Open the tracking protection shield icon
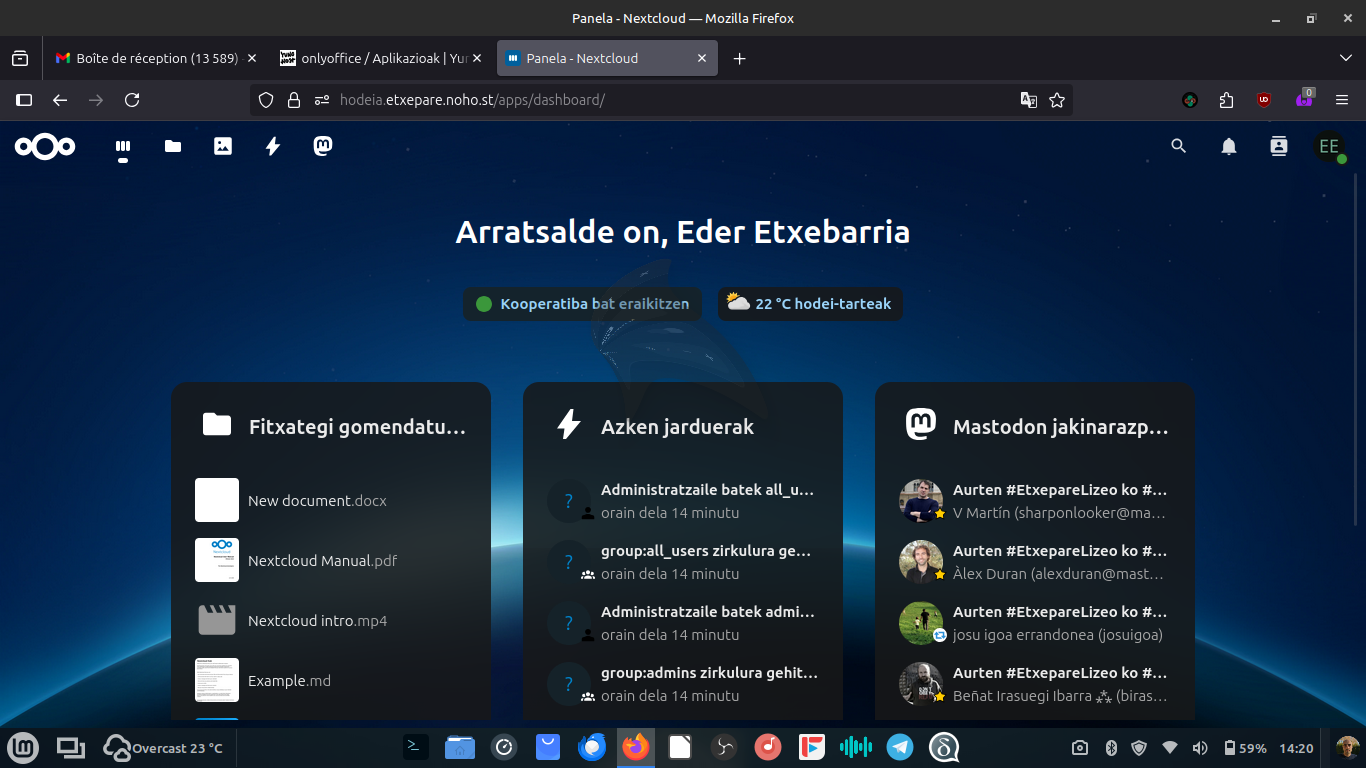This screenshot has width=1366, height=768. coord(266,100)
